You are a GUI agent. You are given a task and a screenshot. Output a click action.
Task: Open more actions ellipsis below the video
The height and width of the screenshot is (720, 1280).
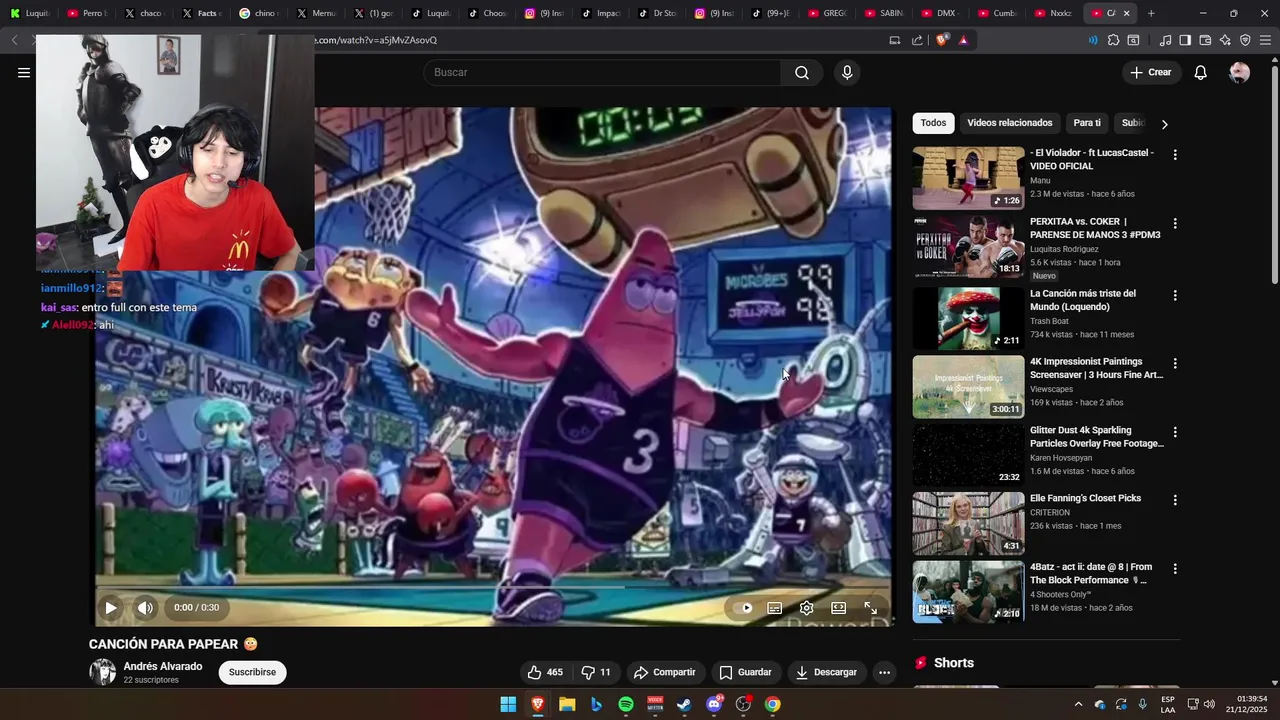pyautogui.click(x=884, y=672)
